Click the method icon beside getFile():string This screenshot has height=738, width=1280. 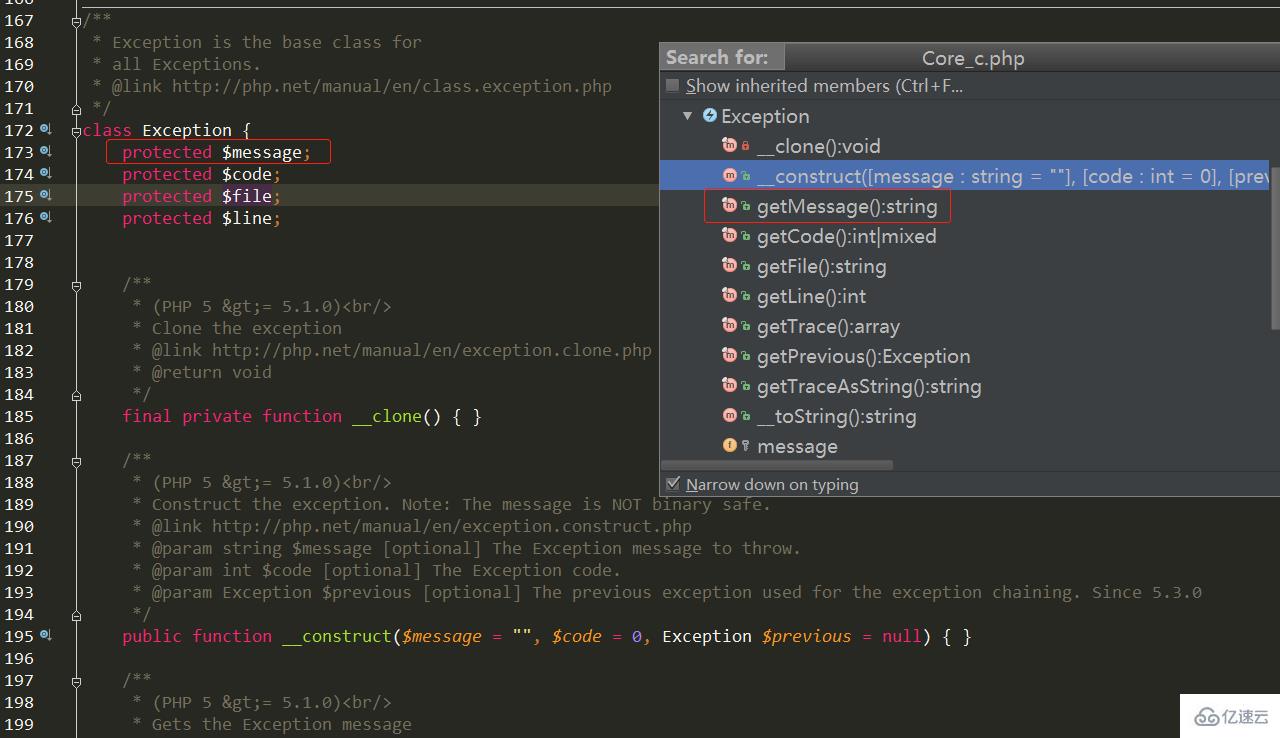coord(730,267)
